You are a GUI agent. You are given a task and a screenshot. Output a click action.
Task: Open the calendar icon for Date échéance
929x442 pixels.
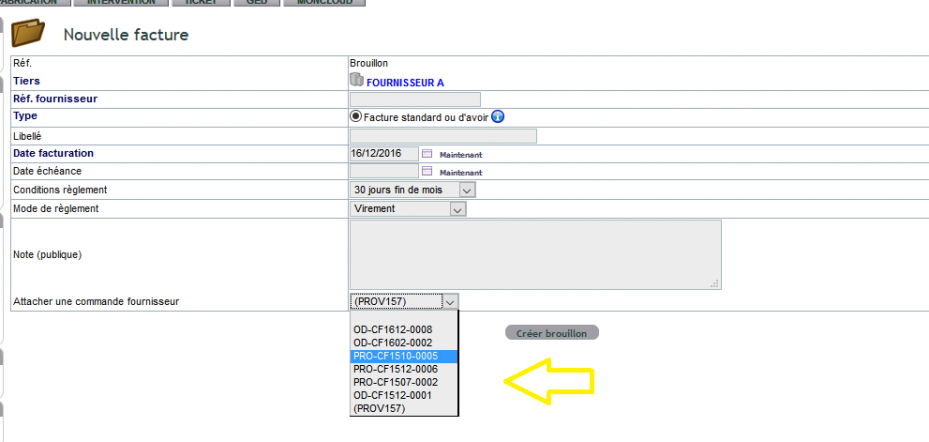click(427, 171)
